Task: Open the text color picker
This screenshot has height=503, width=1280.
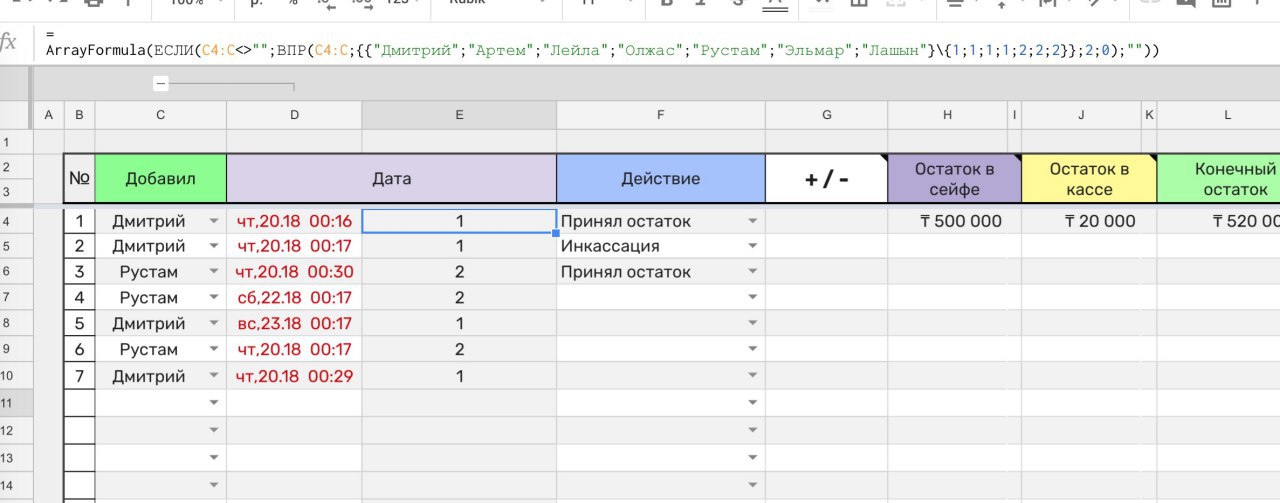Action: coord(773,3)
